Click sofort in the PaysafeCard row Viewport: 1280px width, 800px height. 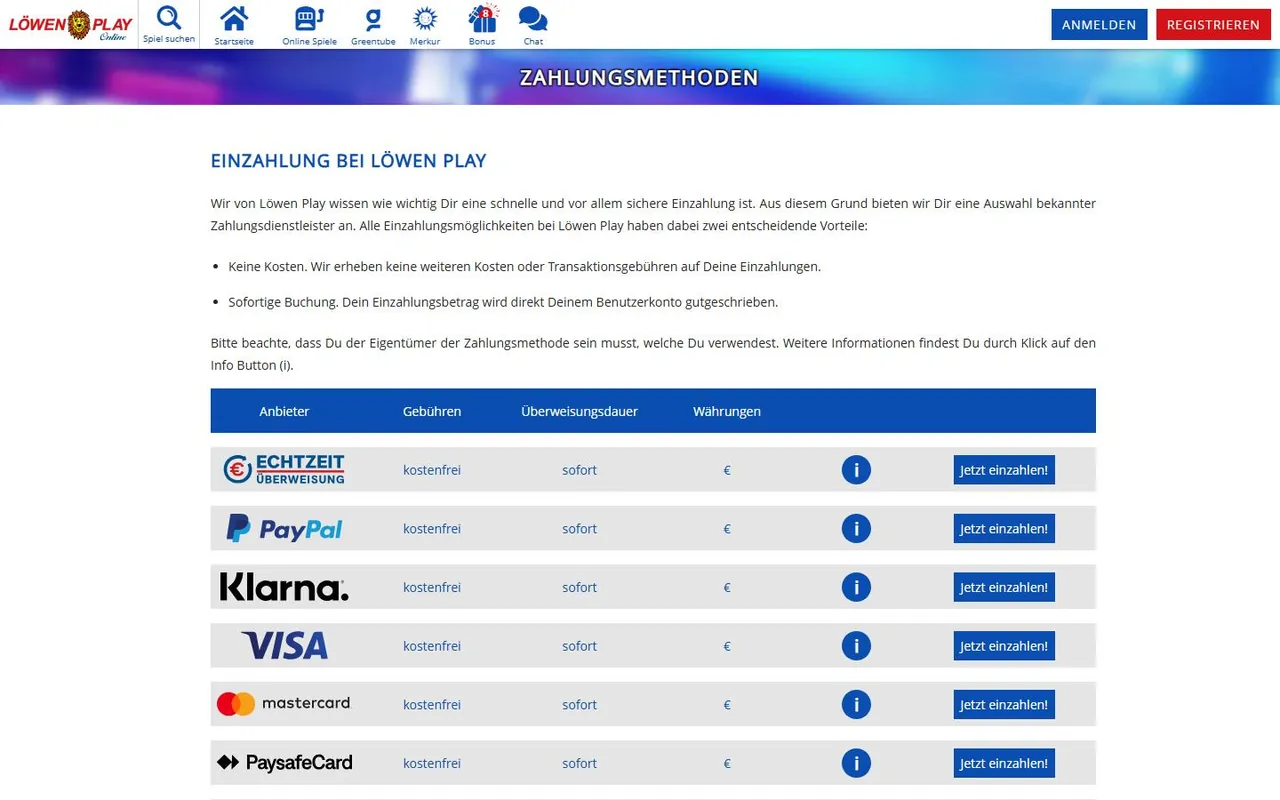pyautogui.click(x=579, y=763)
